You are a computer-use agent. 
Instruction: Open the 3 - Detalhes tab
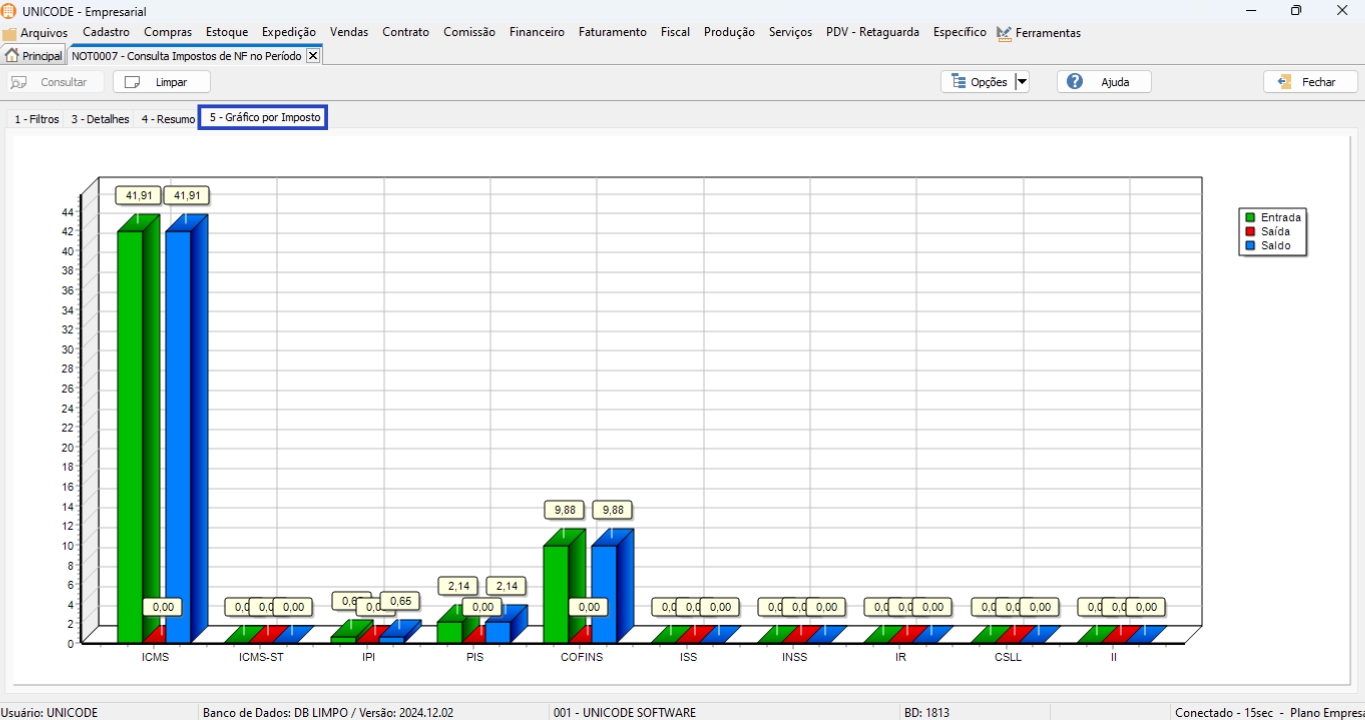point(100,119)
